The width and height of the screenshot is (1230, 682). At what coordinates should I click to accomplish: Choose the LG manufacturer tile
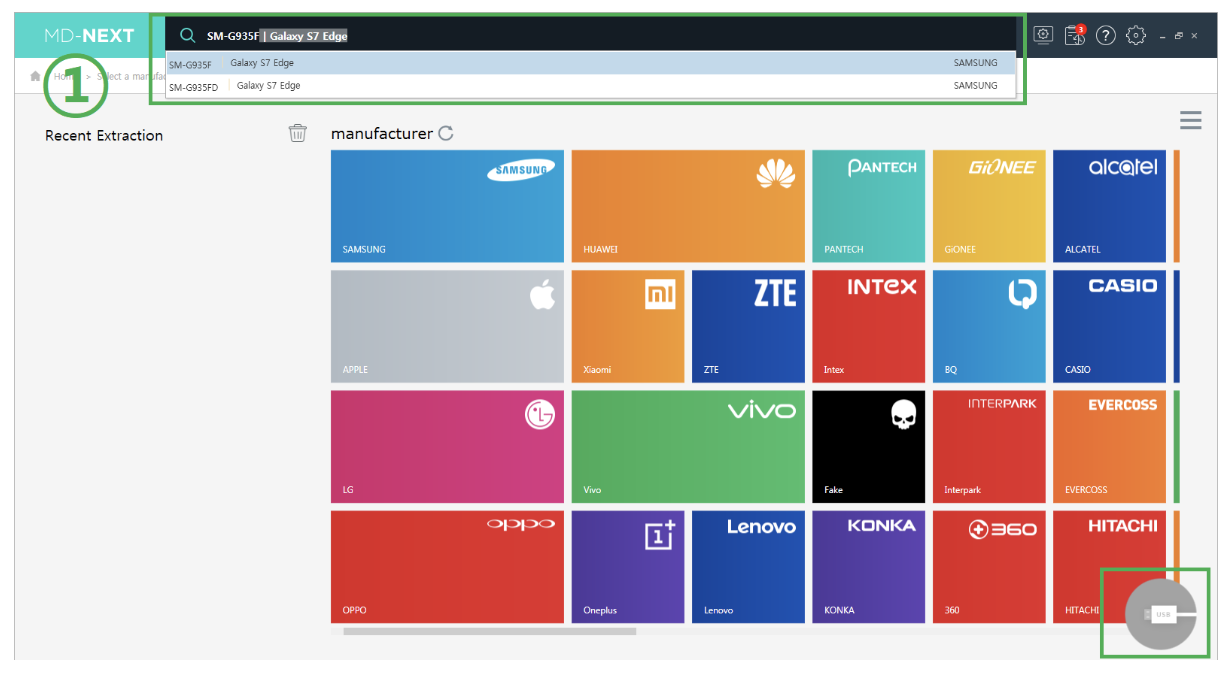click(x=447, y=446)
